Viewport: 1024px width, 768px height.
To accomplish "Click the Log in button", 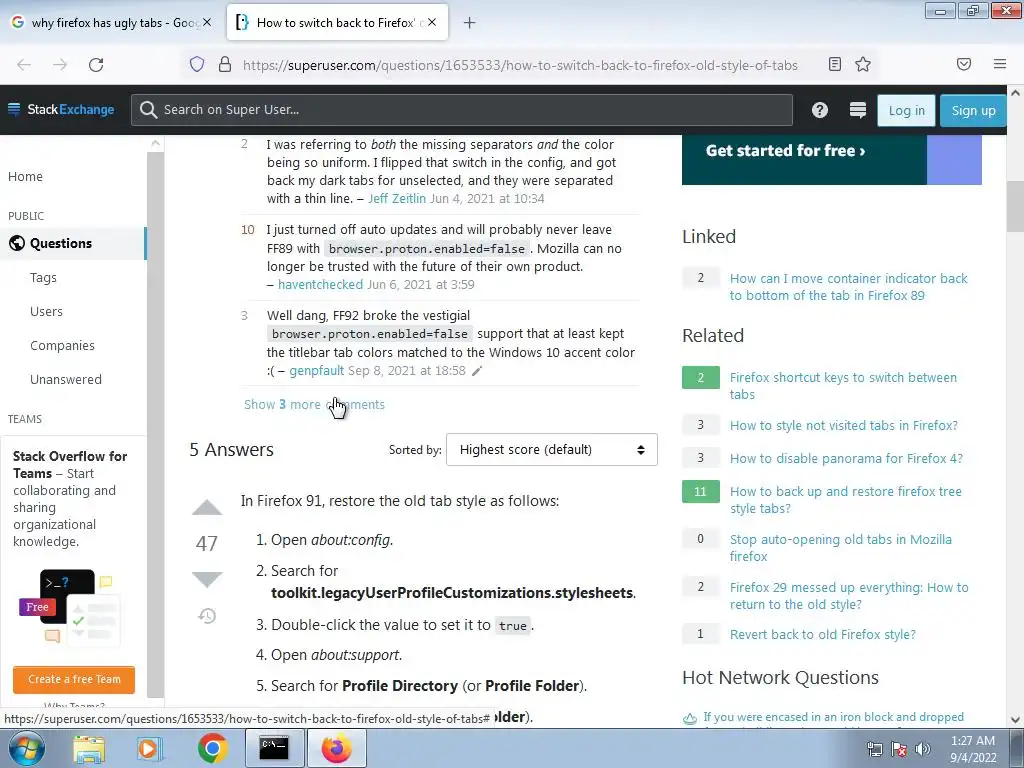I will (906, 110).
